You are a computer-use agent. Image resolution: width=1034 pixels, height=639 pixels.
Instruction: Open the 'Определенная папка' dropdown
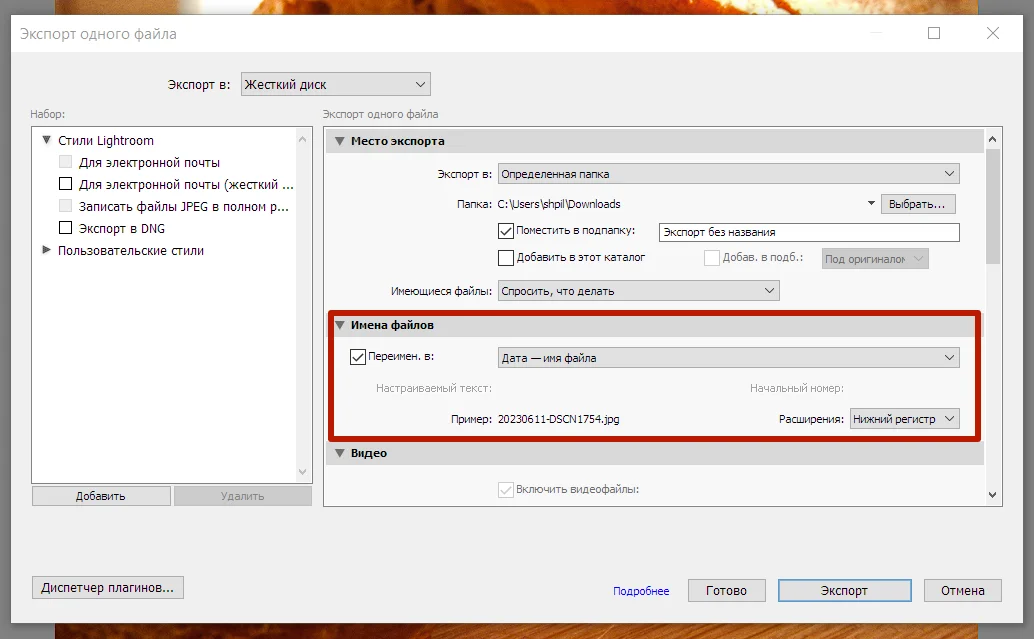pos(728,174)
